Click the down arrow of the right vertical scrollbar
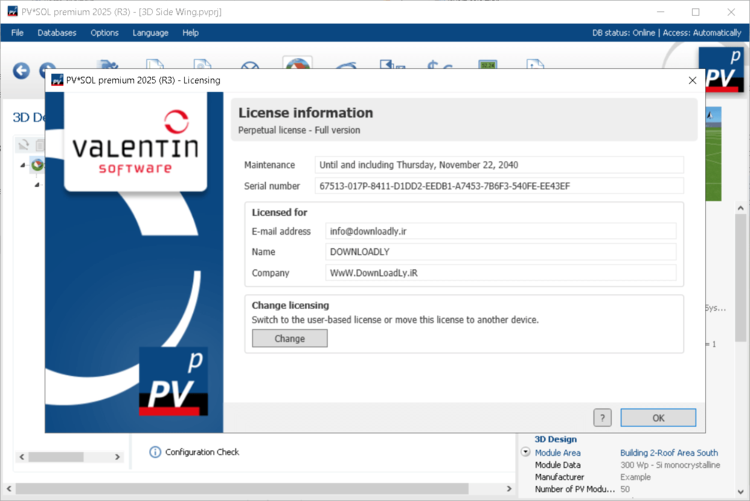Screen dimensions: 750x501 (740, 491)
